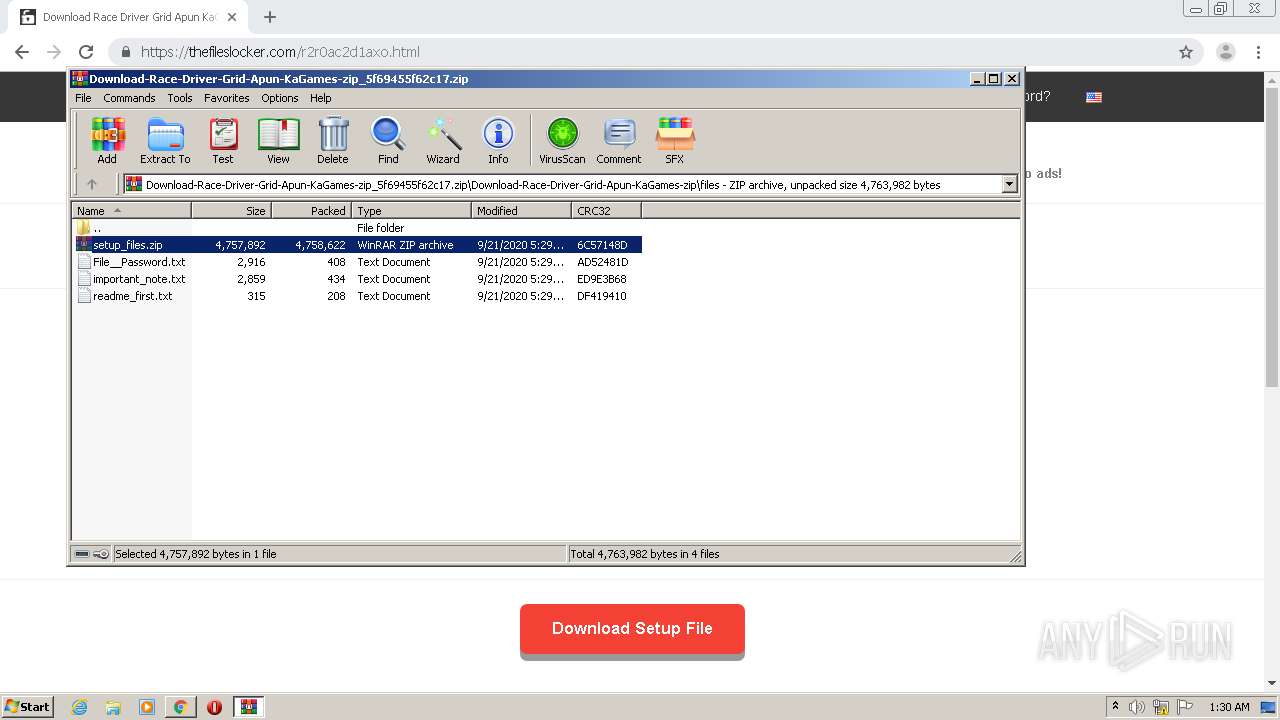Open the Comment tool
This screenshot has width=1280, height=720.
[x=619, y=140]
